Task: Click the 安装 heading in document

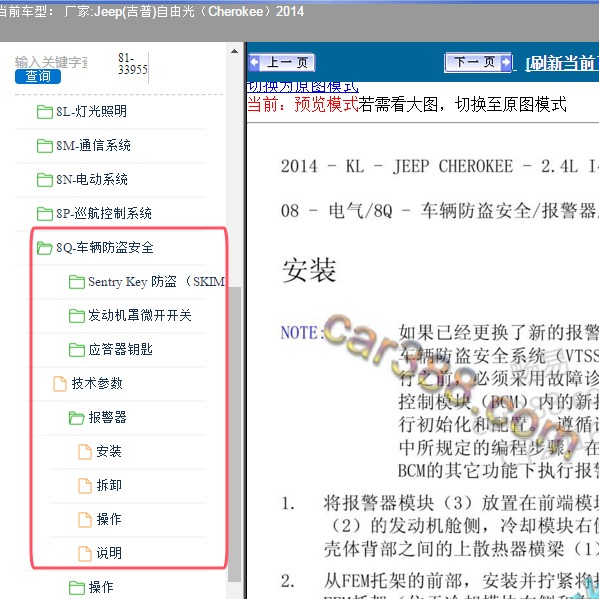Action: 309,270
